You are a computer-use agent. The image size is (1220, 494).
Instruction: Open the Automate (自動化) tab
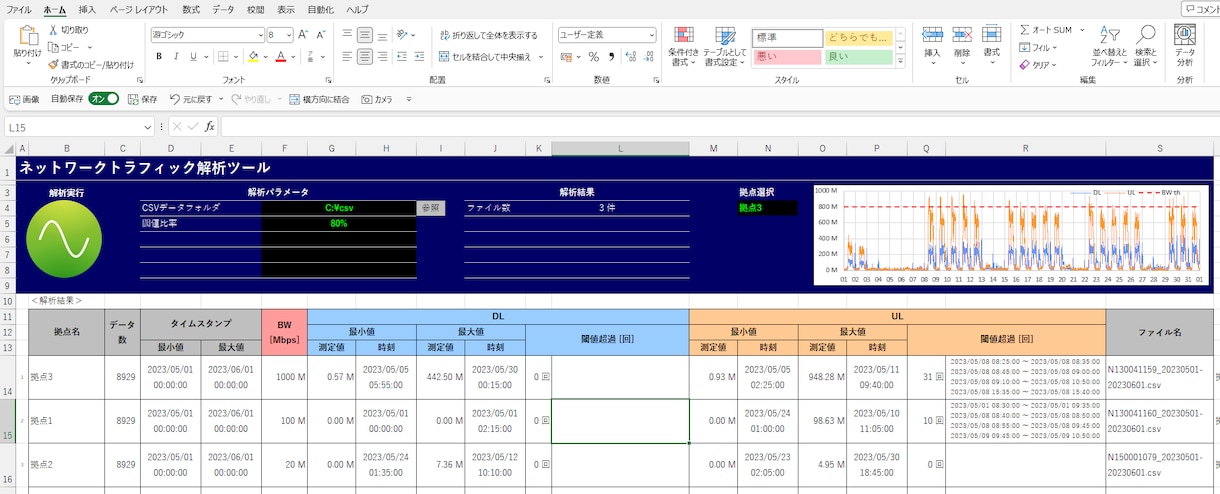(x=320, y=9)
